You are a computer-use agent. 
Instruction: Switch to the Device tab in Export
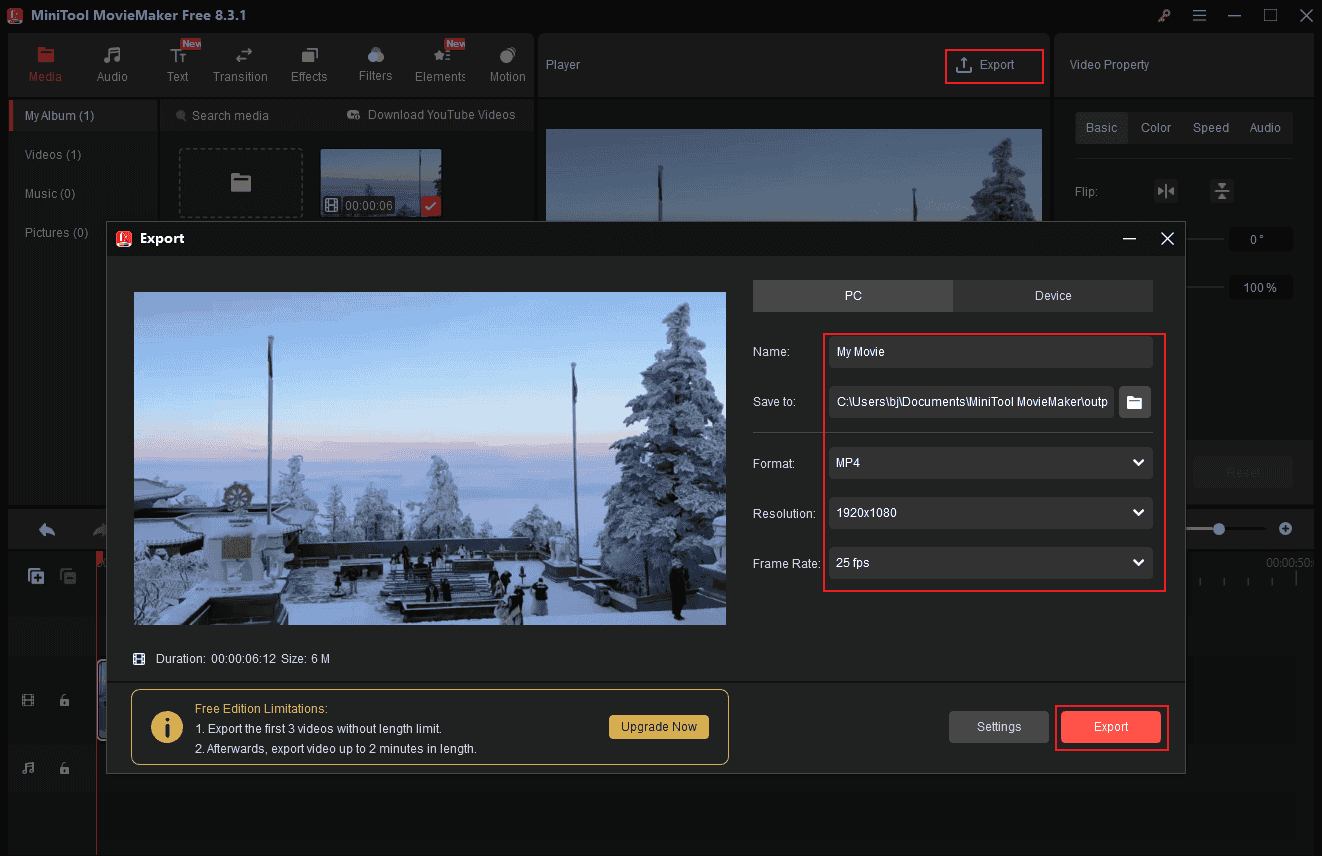point(1053,295)
